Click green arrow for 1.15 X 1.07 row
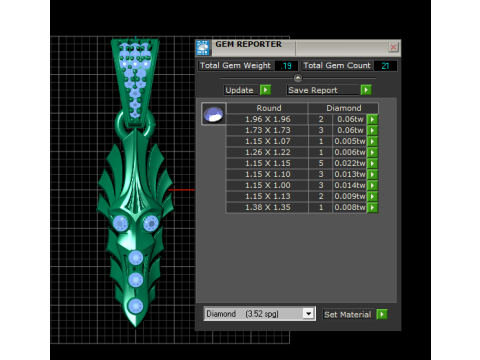 click(372, 141)
